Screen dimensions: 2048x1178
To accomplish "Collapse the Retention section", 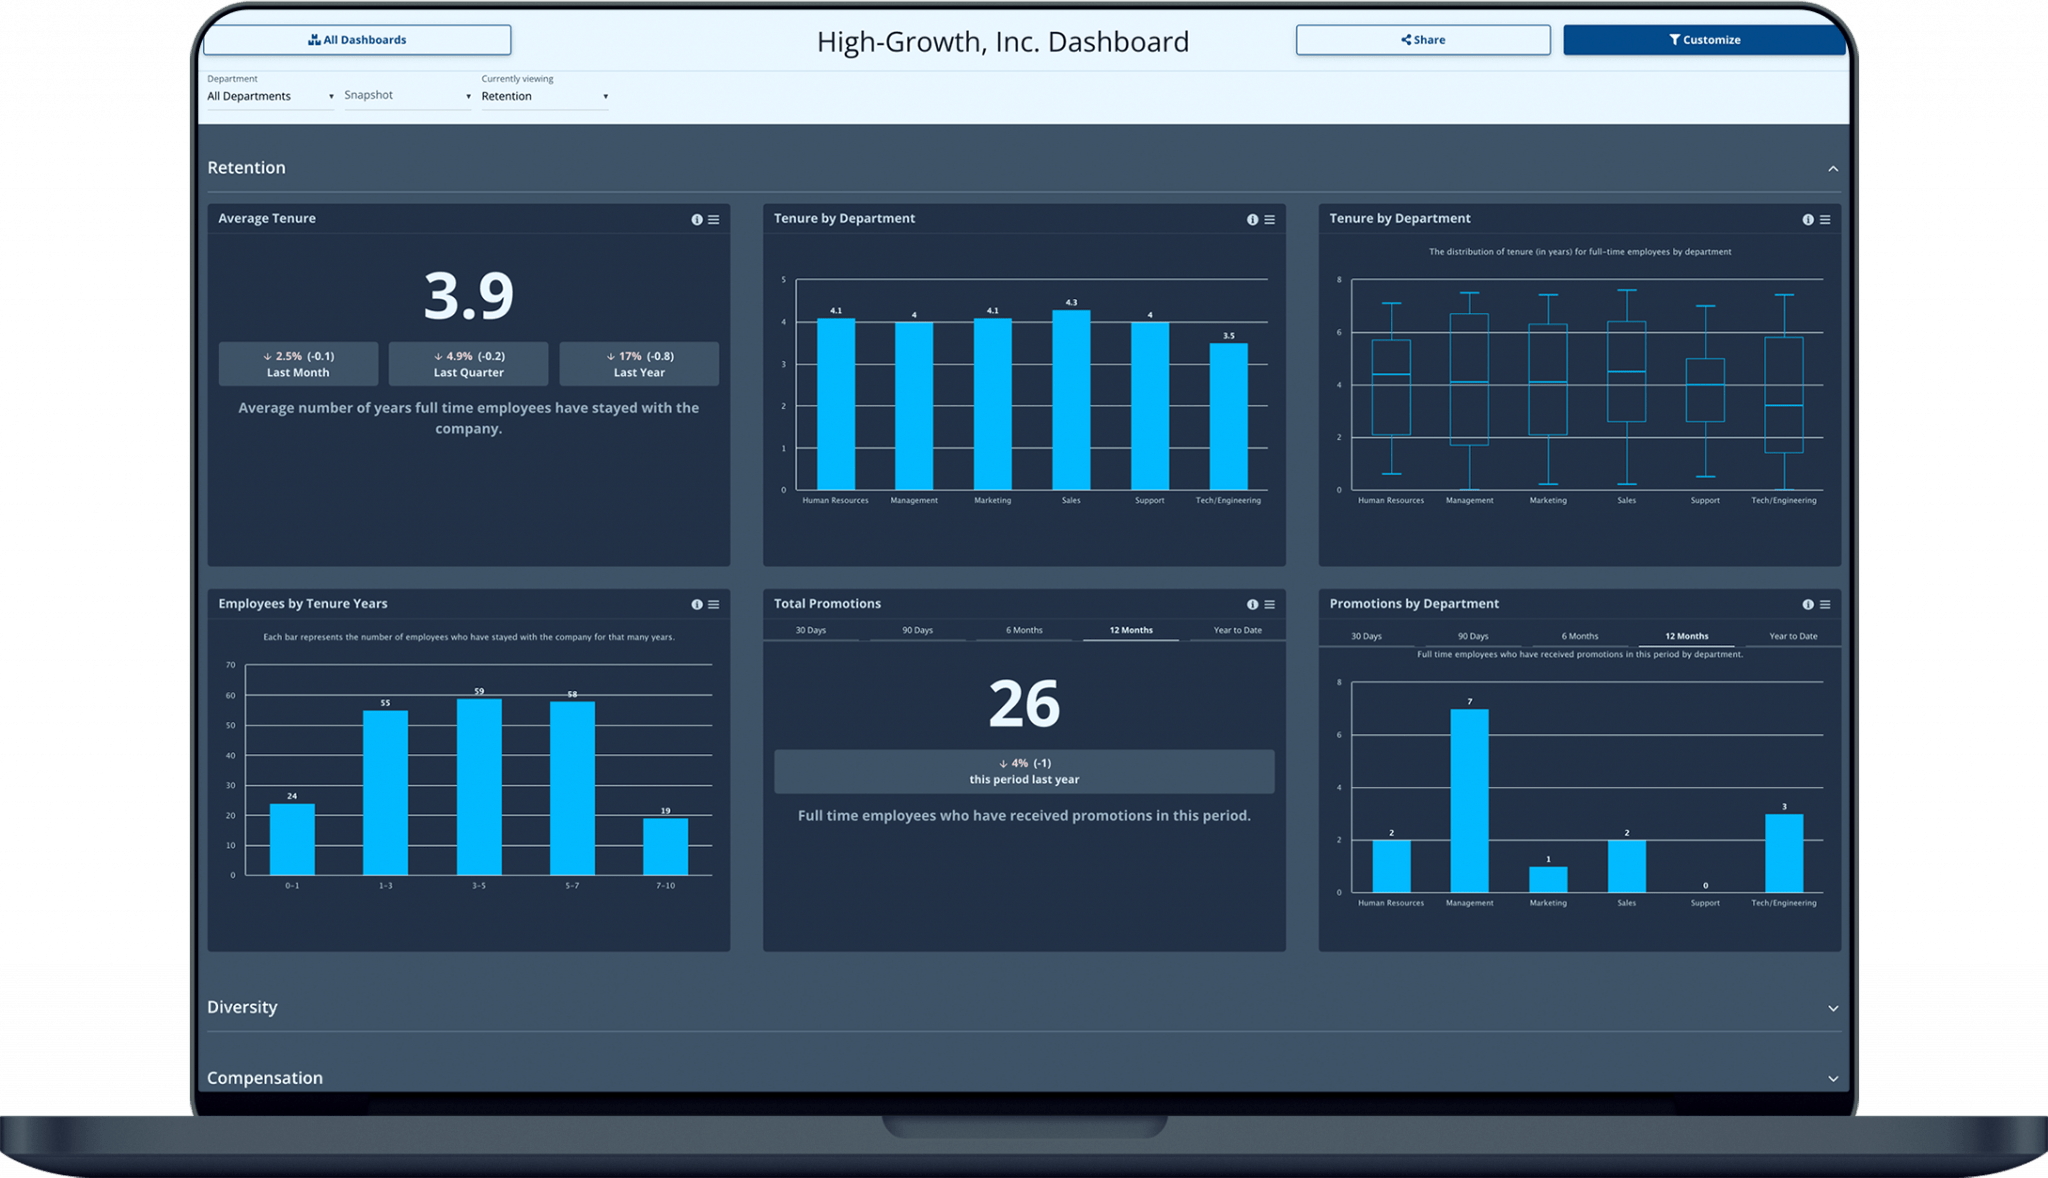I will point(1834,167).
